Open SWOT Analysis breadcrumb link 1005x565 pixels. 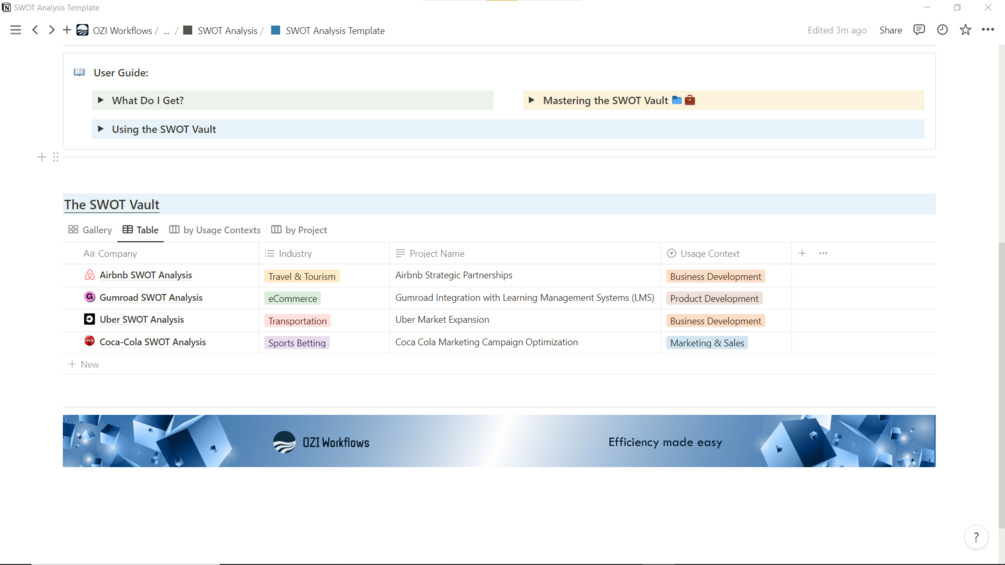[x=227, y=31]
